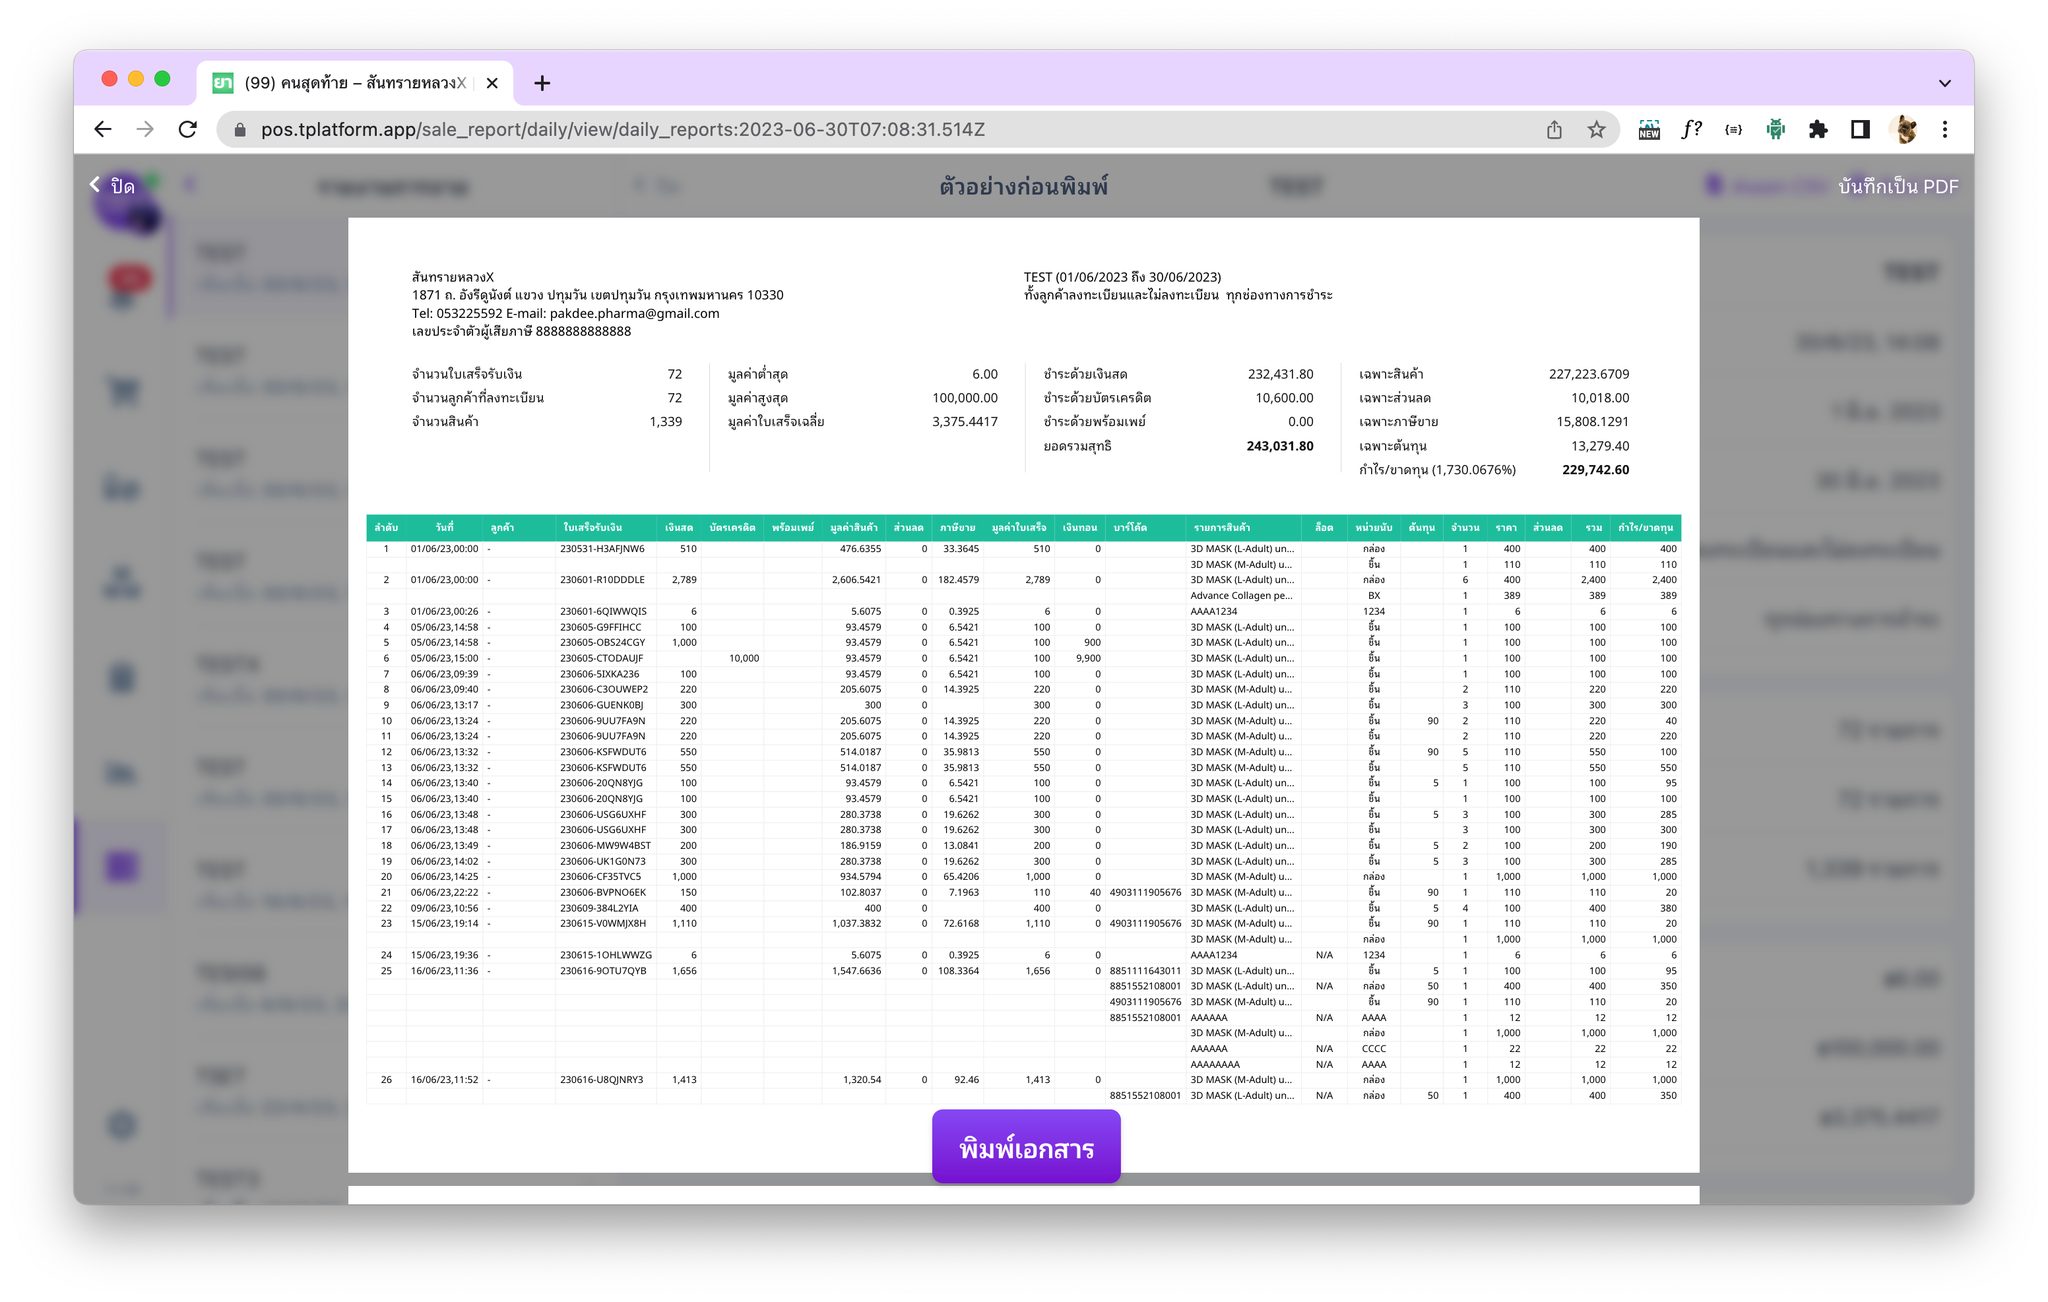Close the current browser tab

pos(492,83)
